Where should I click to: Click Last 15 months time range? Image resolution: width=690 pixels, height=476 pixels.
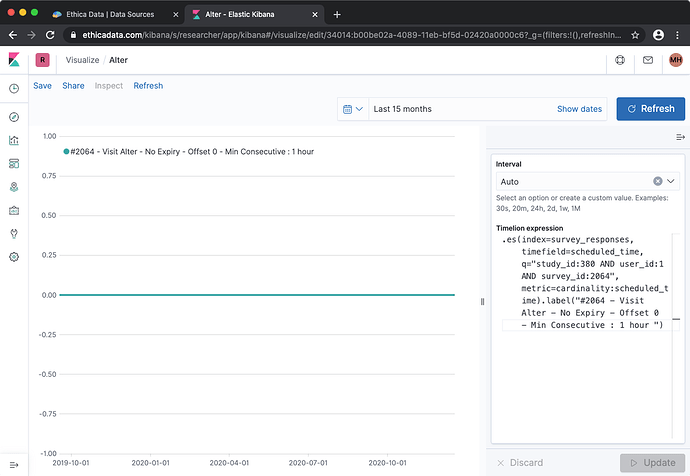(x=403, y=109)
